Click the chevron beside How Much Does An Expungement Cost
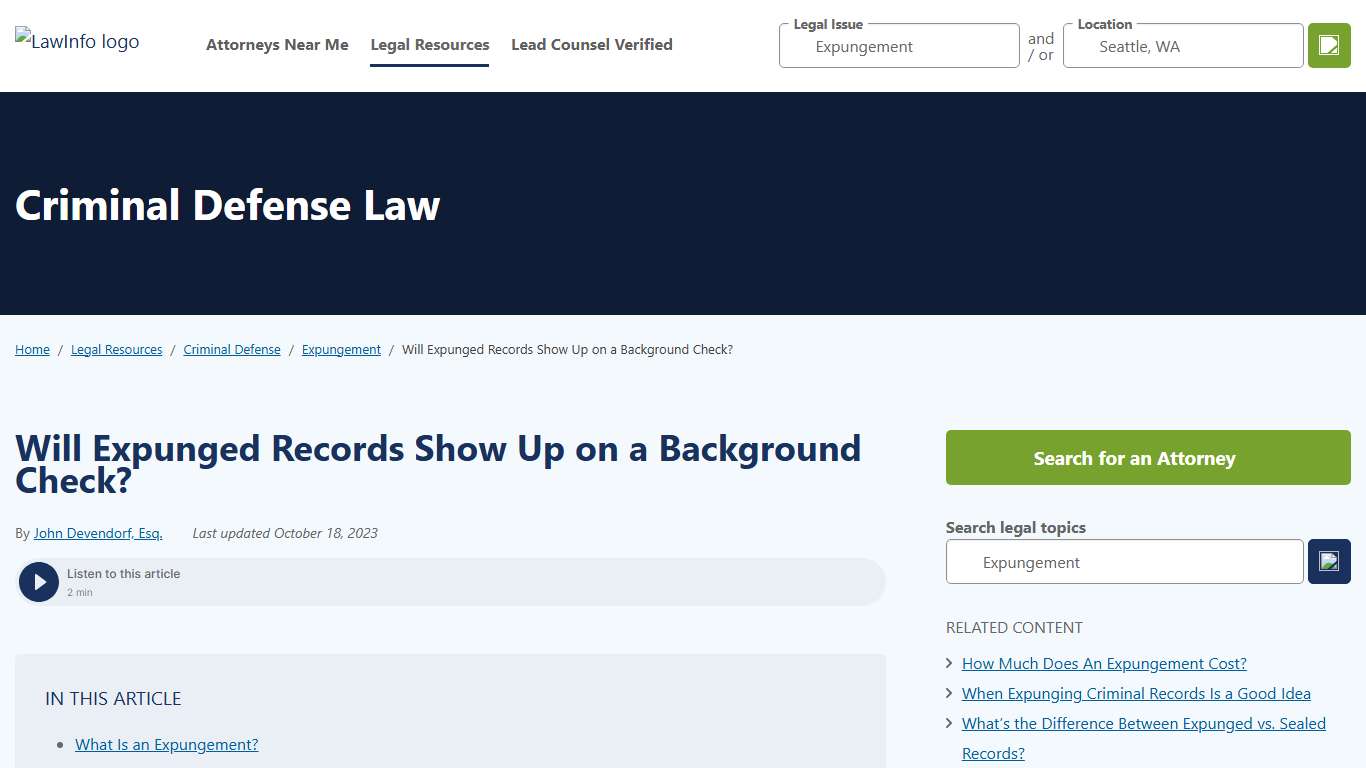 click(x=948, y=663)
